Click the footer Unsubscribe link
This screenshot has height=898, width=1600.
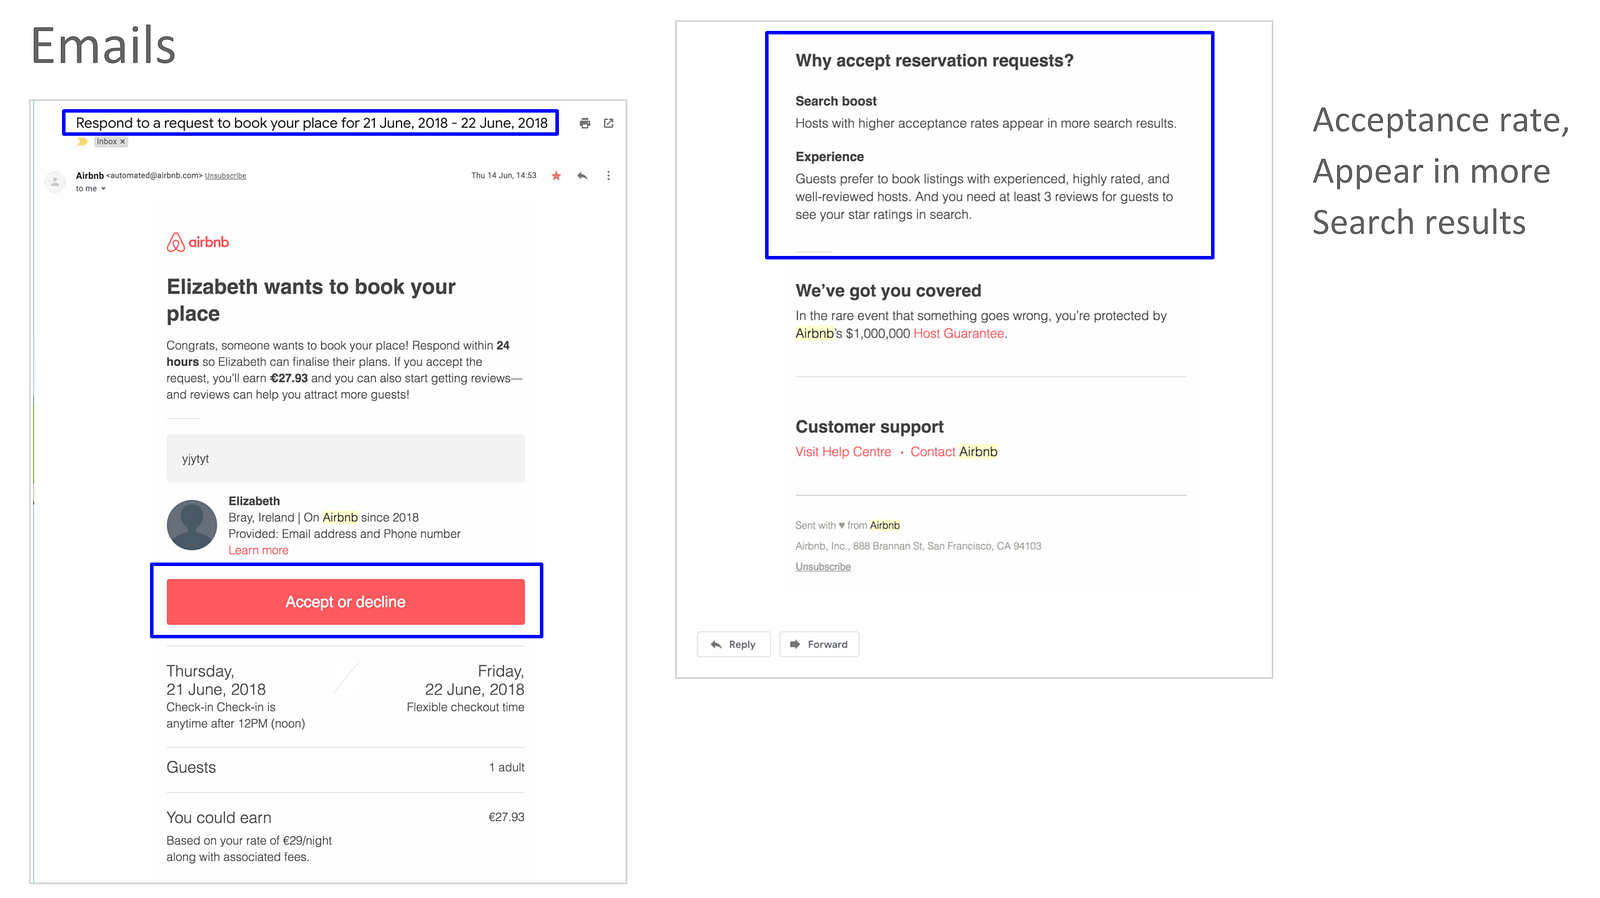pos(823,567)
